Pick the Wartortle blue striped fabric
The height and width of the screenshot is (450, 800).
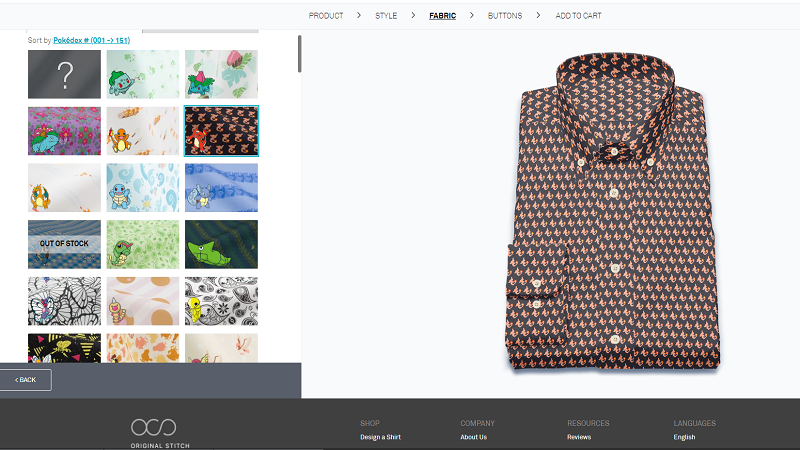click(221, 188)
